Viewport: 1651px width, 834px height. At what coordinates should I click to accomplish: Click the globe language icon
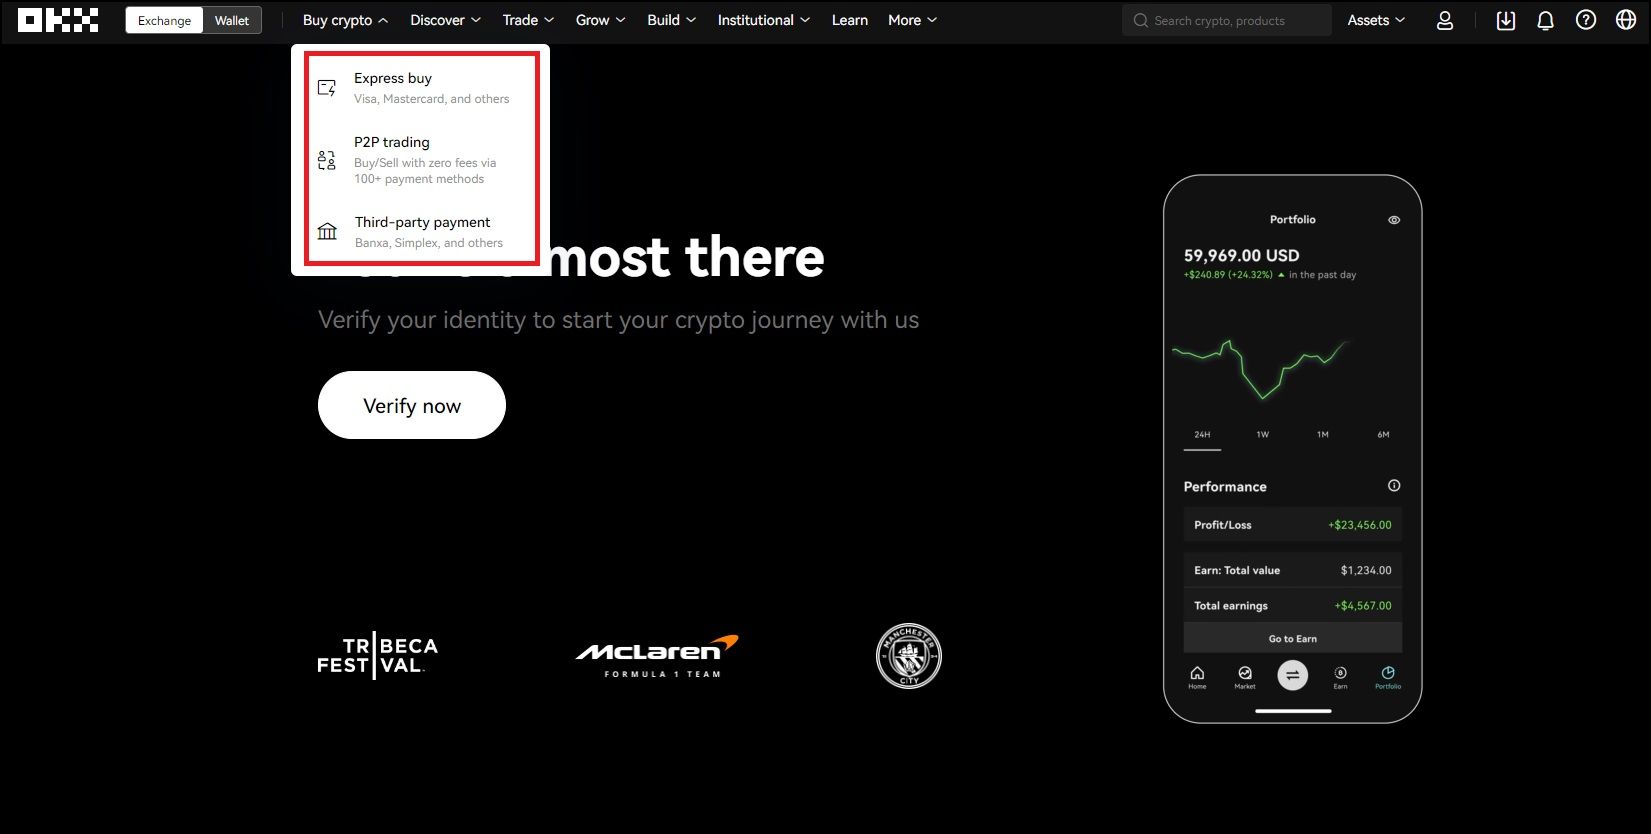pyautogui.click(x=1625, y=20)
